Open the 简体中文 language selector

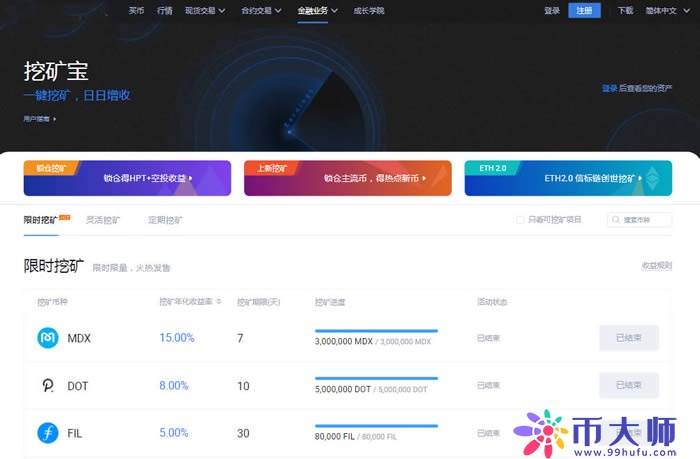[x=664, y=11]
